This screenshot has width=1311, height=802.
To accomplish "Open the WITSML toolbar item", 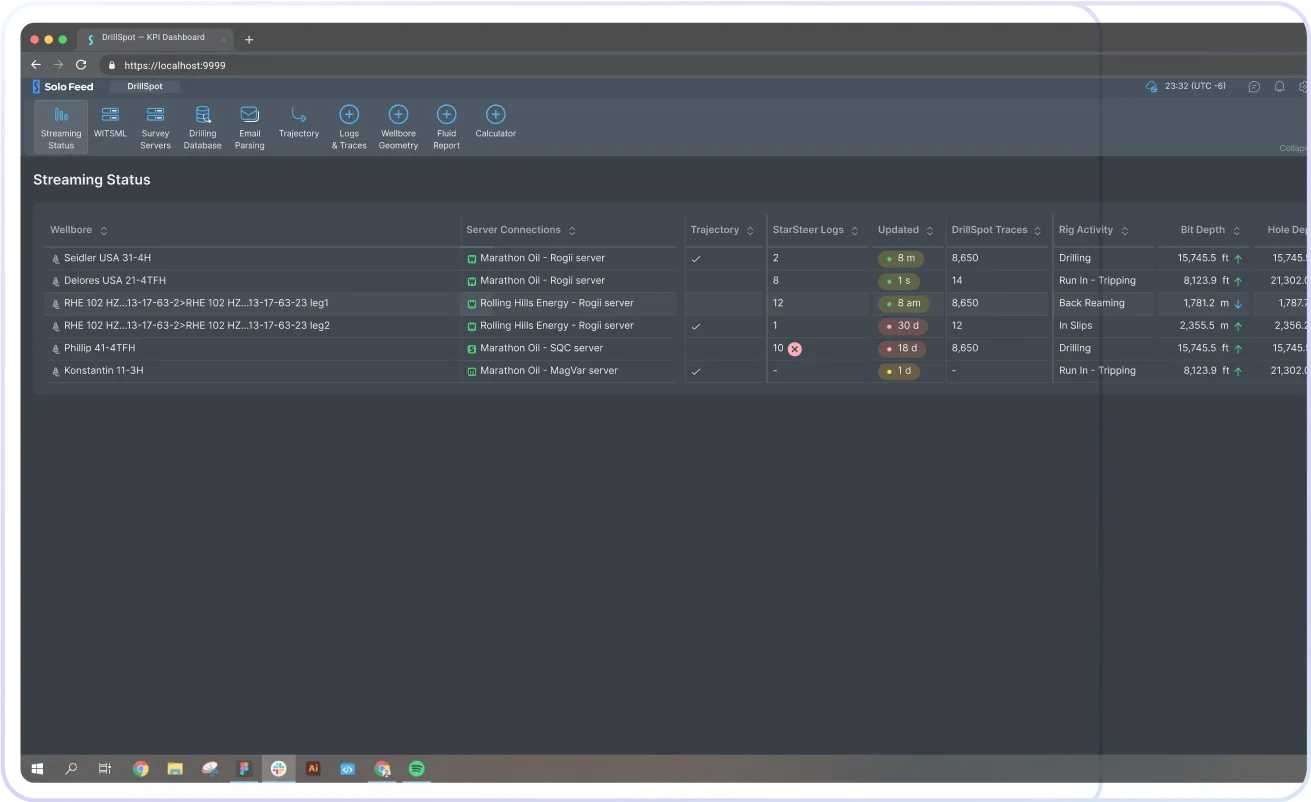I will [x=110, y=122].
